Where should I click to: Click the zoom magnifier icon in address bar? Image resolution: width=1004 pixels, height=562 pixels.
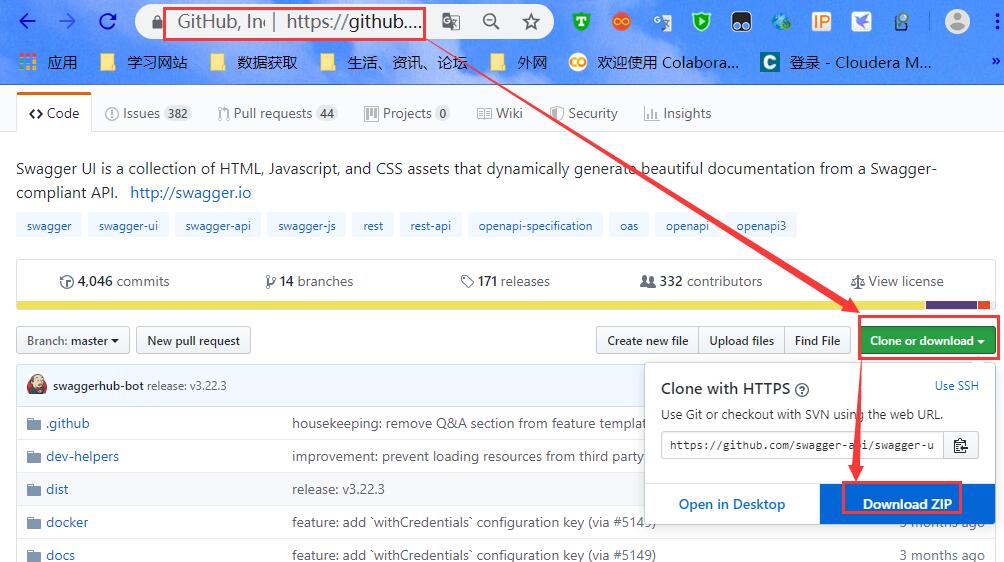491,22
